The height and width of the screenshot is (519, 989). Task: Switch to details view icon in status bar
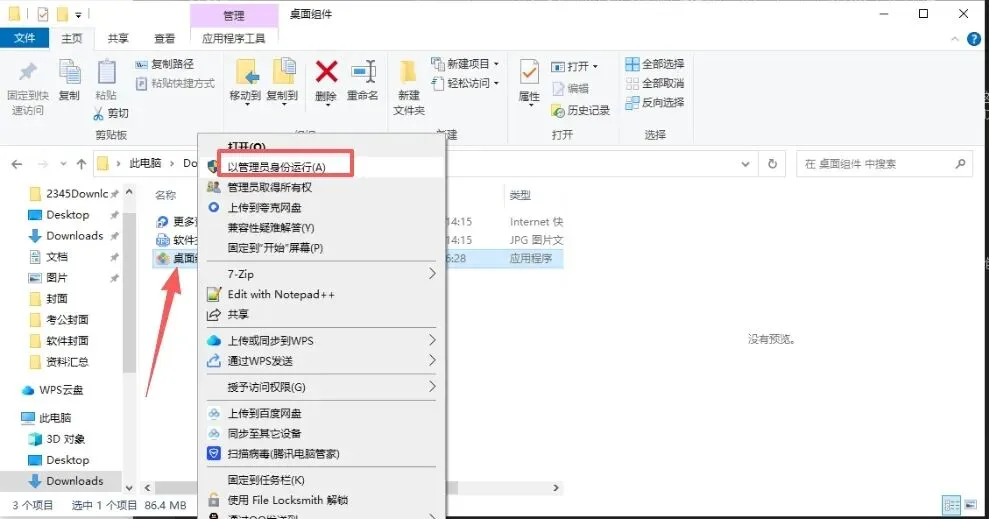951,504
